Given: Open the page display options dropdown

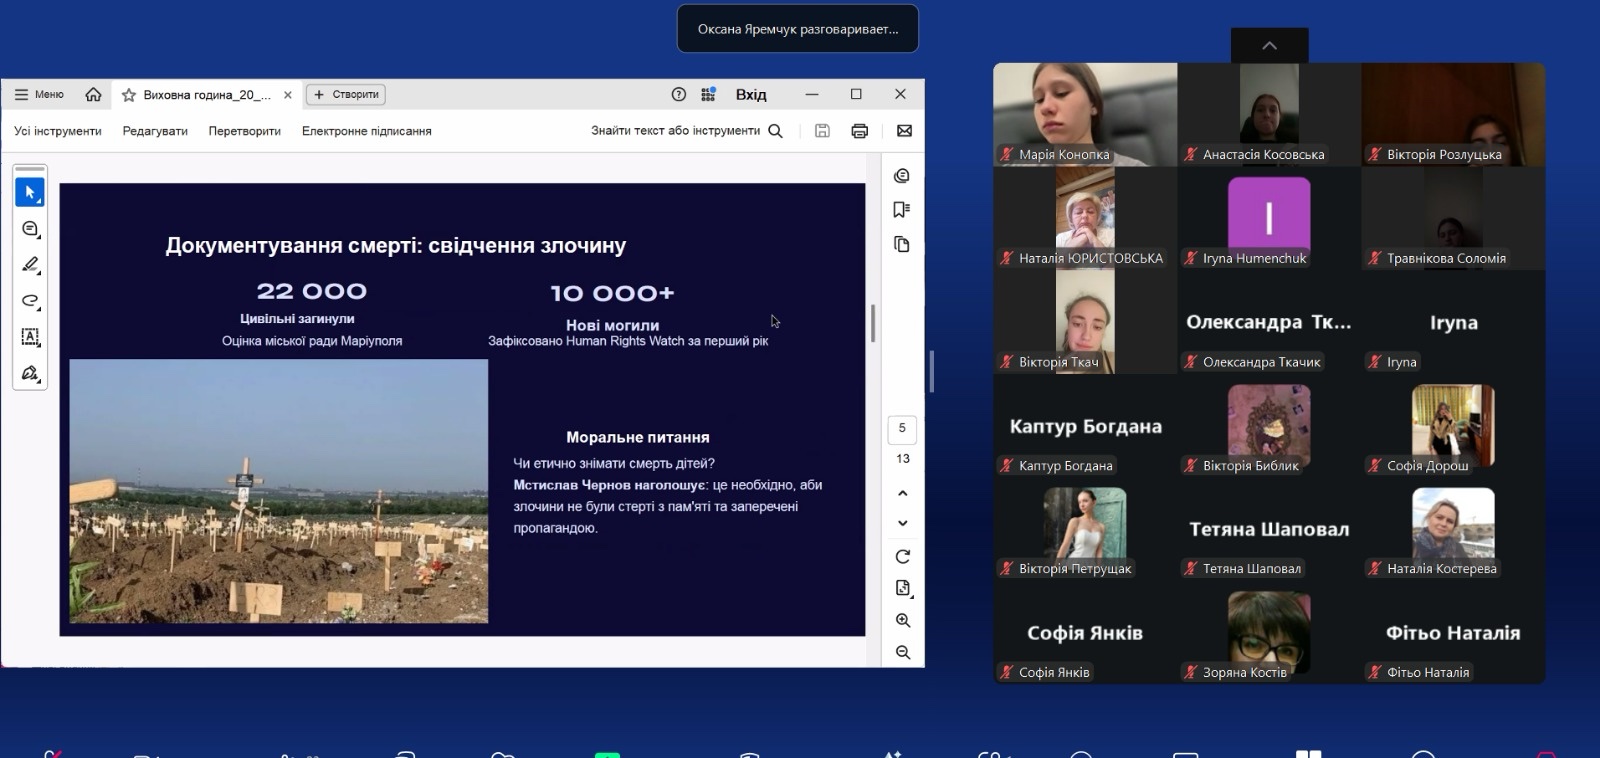Looking at the screenshot, I should 902,588.
